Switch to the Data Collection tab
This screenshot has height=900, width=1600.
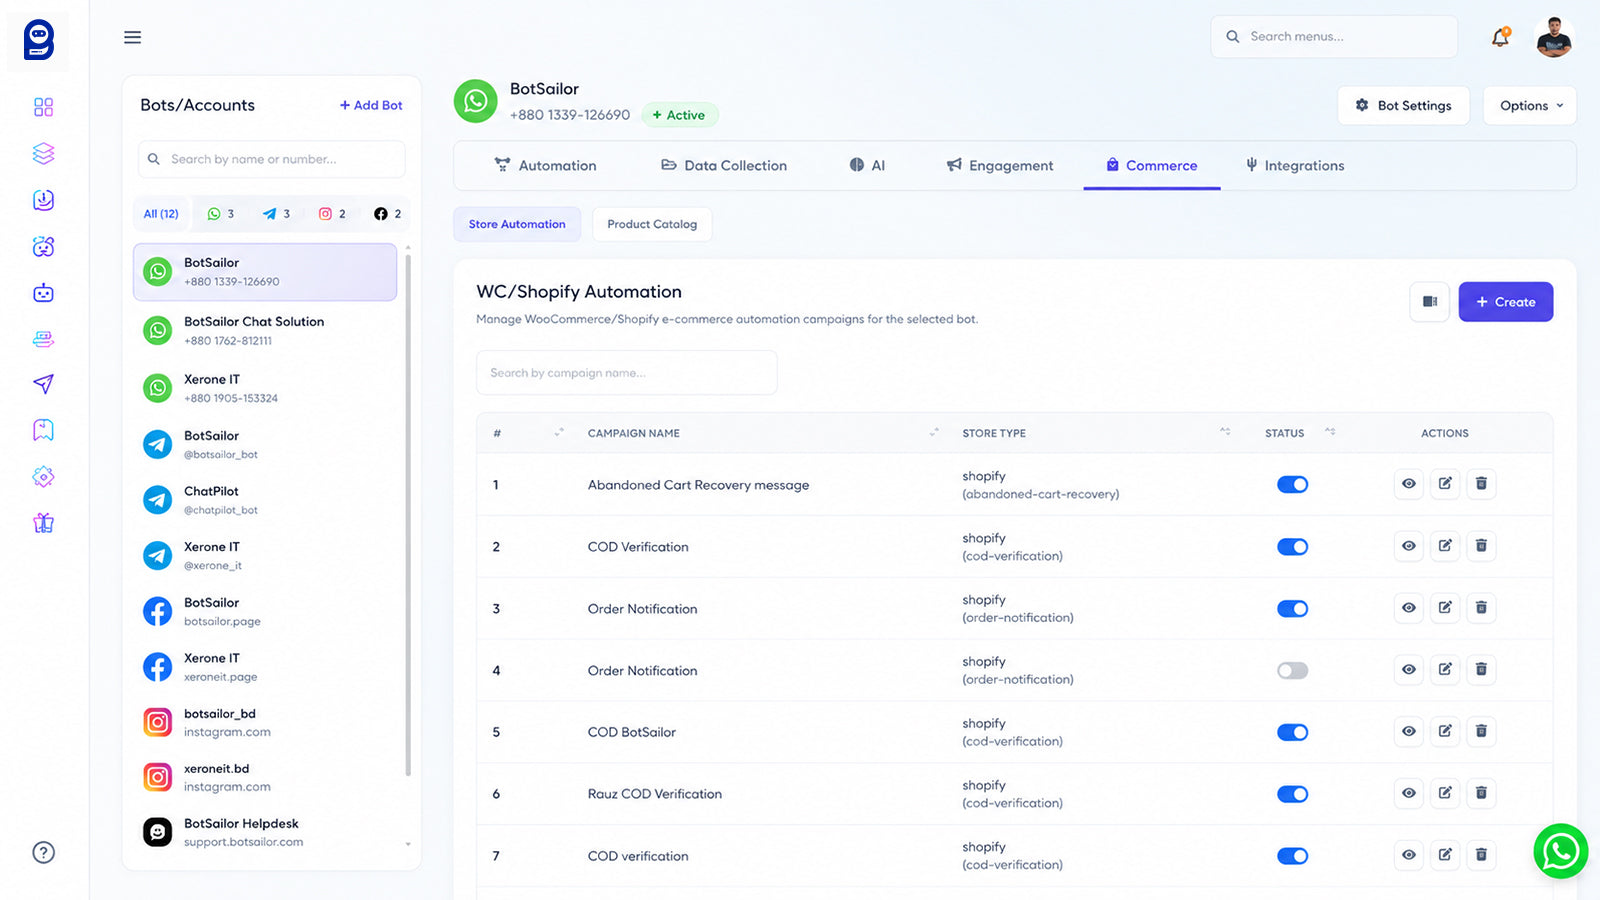724,166
